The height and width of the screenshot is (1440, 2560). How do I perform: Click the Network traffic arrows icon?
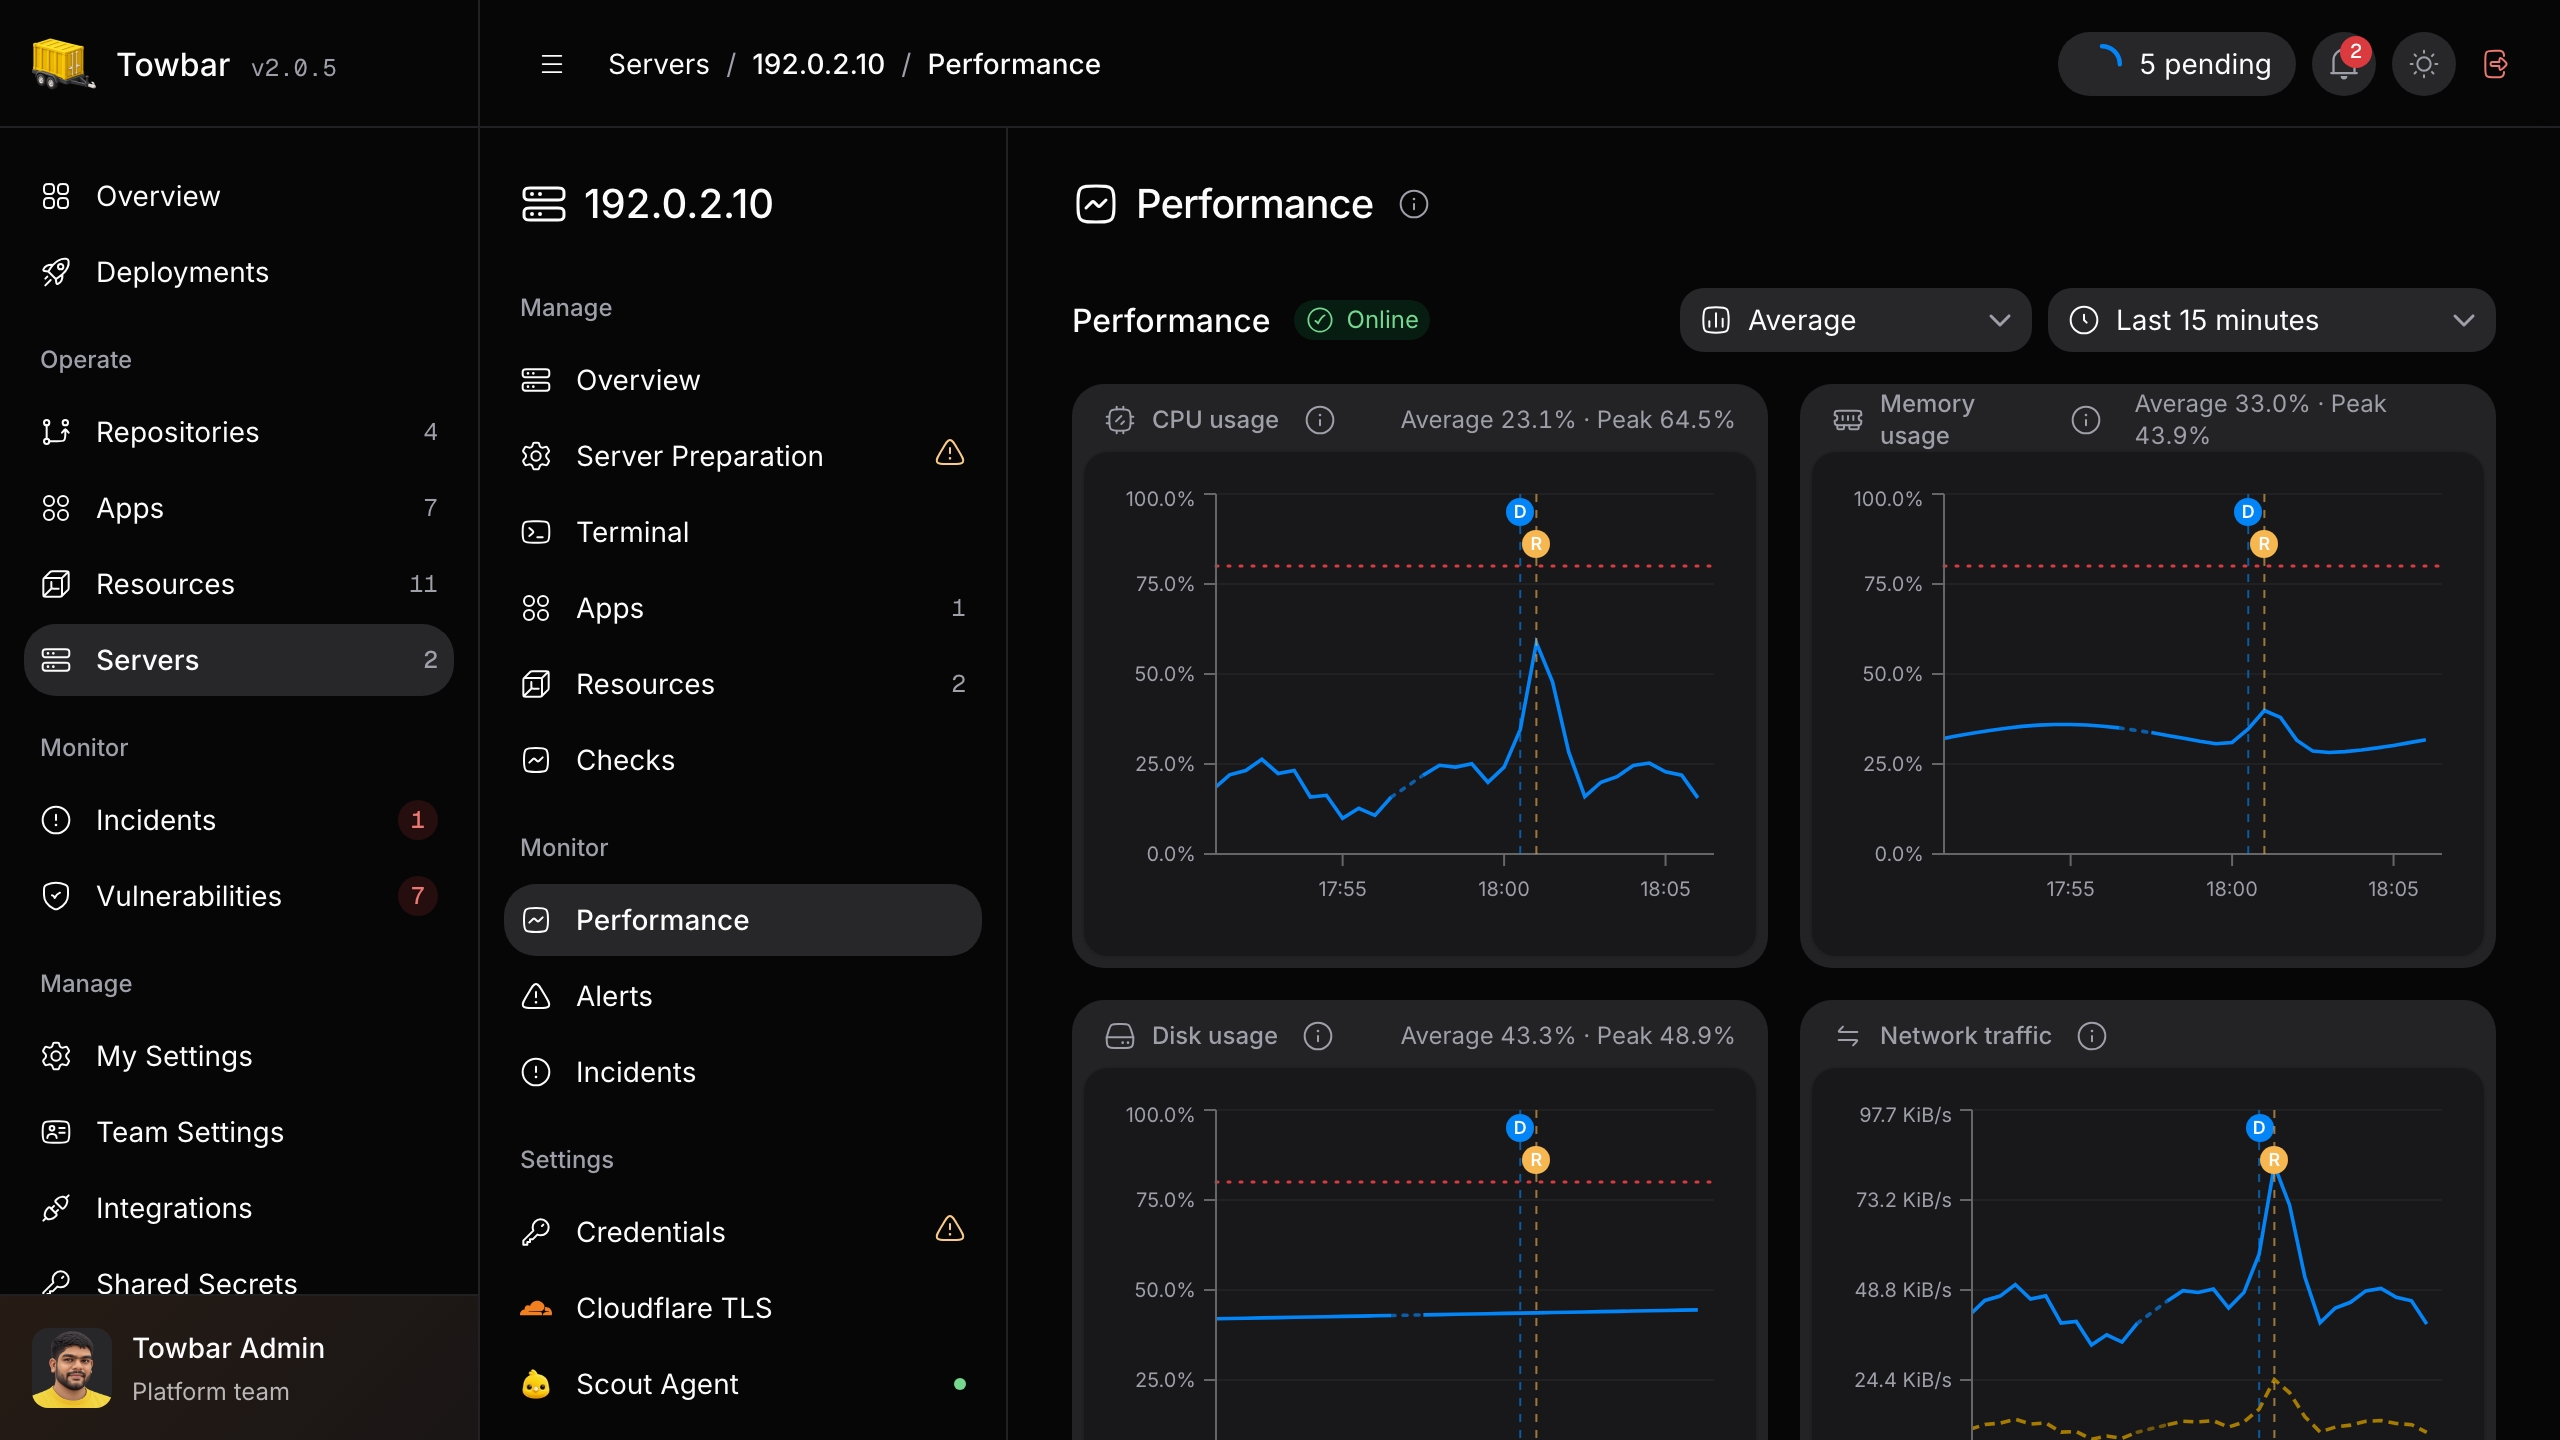(x=1848, y=1036)
